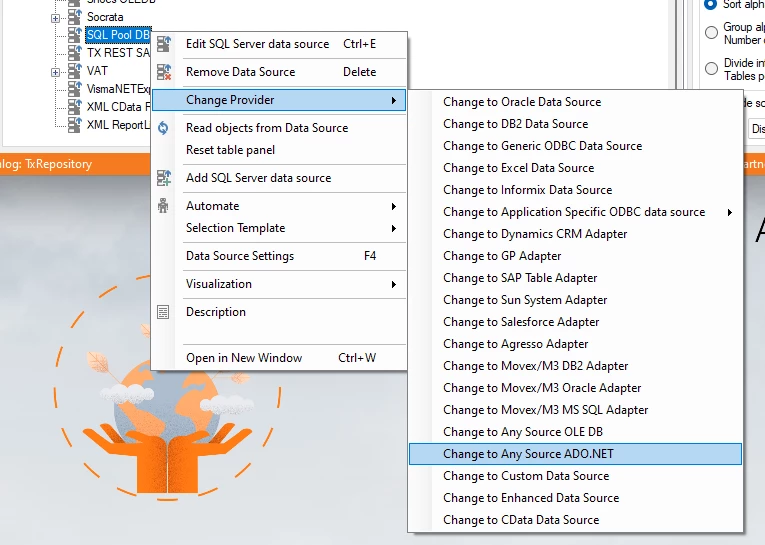The width and height of the screenshot is (765, 545).
Task: Click the Read objects refresh icon
Action: coord(163,128)
